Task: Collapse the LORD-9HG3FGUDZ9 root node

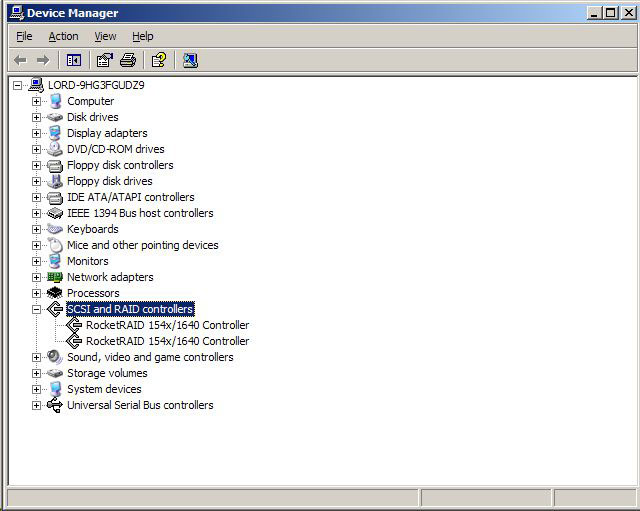Action: [x=17, y=85]
